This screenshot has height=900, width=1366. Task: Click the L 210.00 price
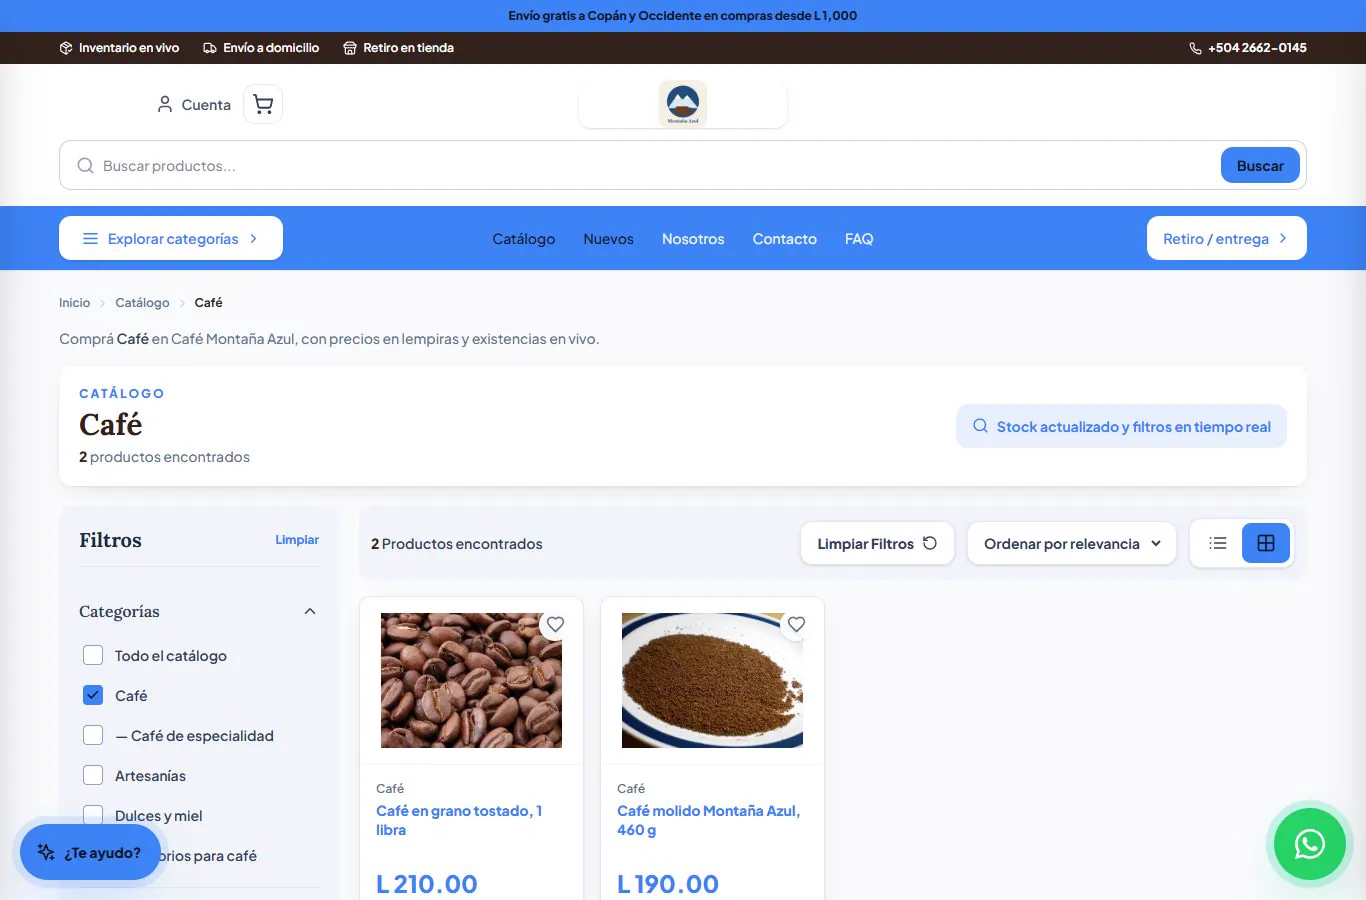[x=427, y=884]
